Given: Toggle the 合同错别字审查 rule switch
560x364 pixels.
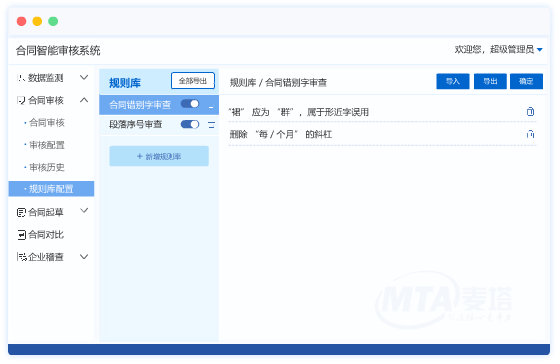Looking at the screenshot, I should (190, 104).
